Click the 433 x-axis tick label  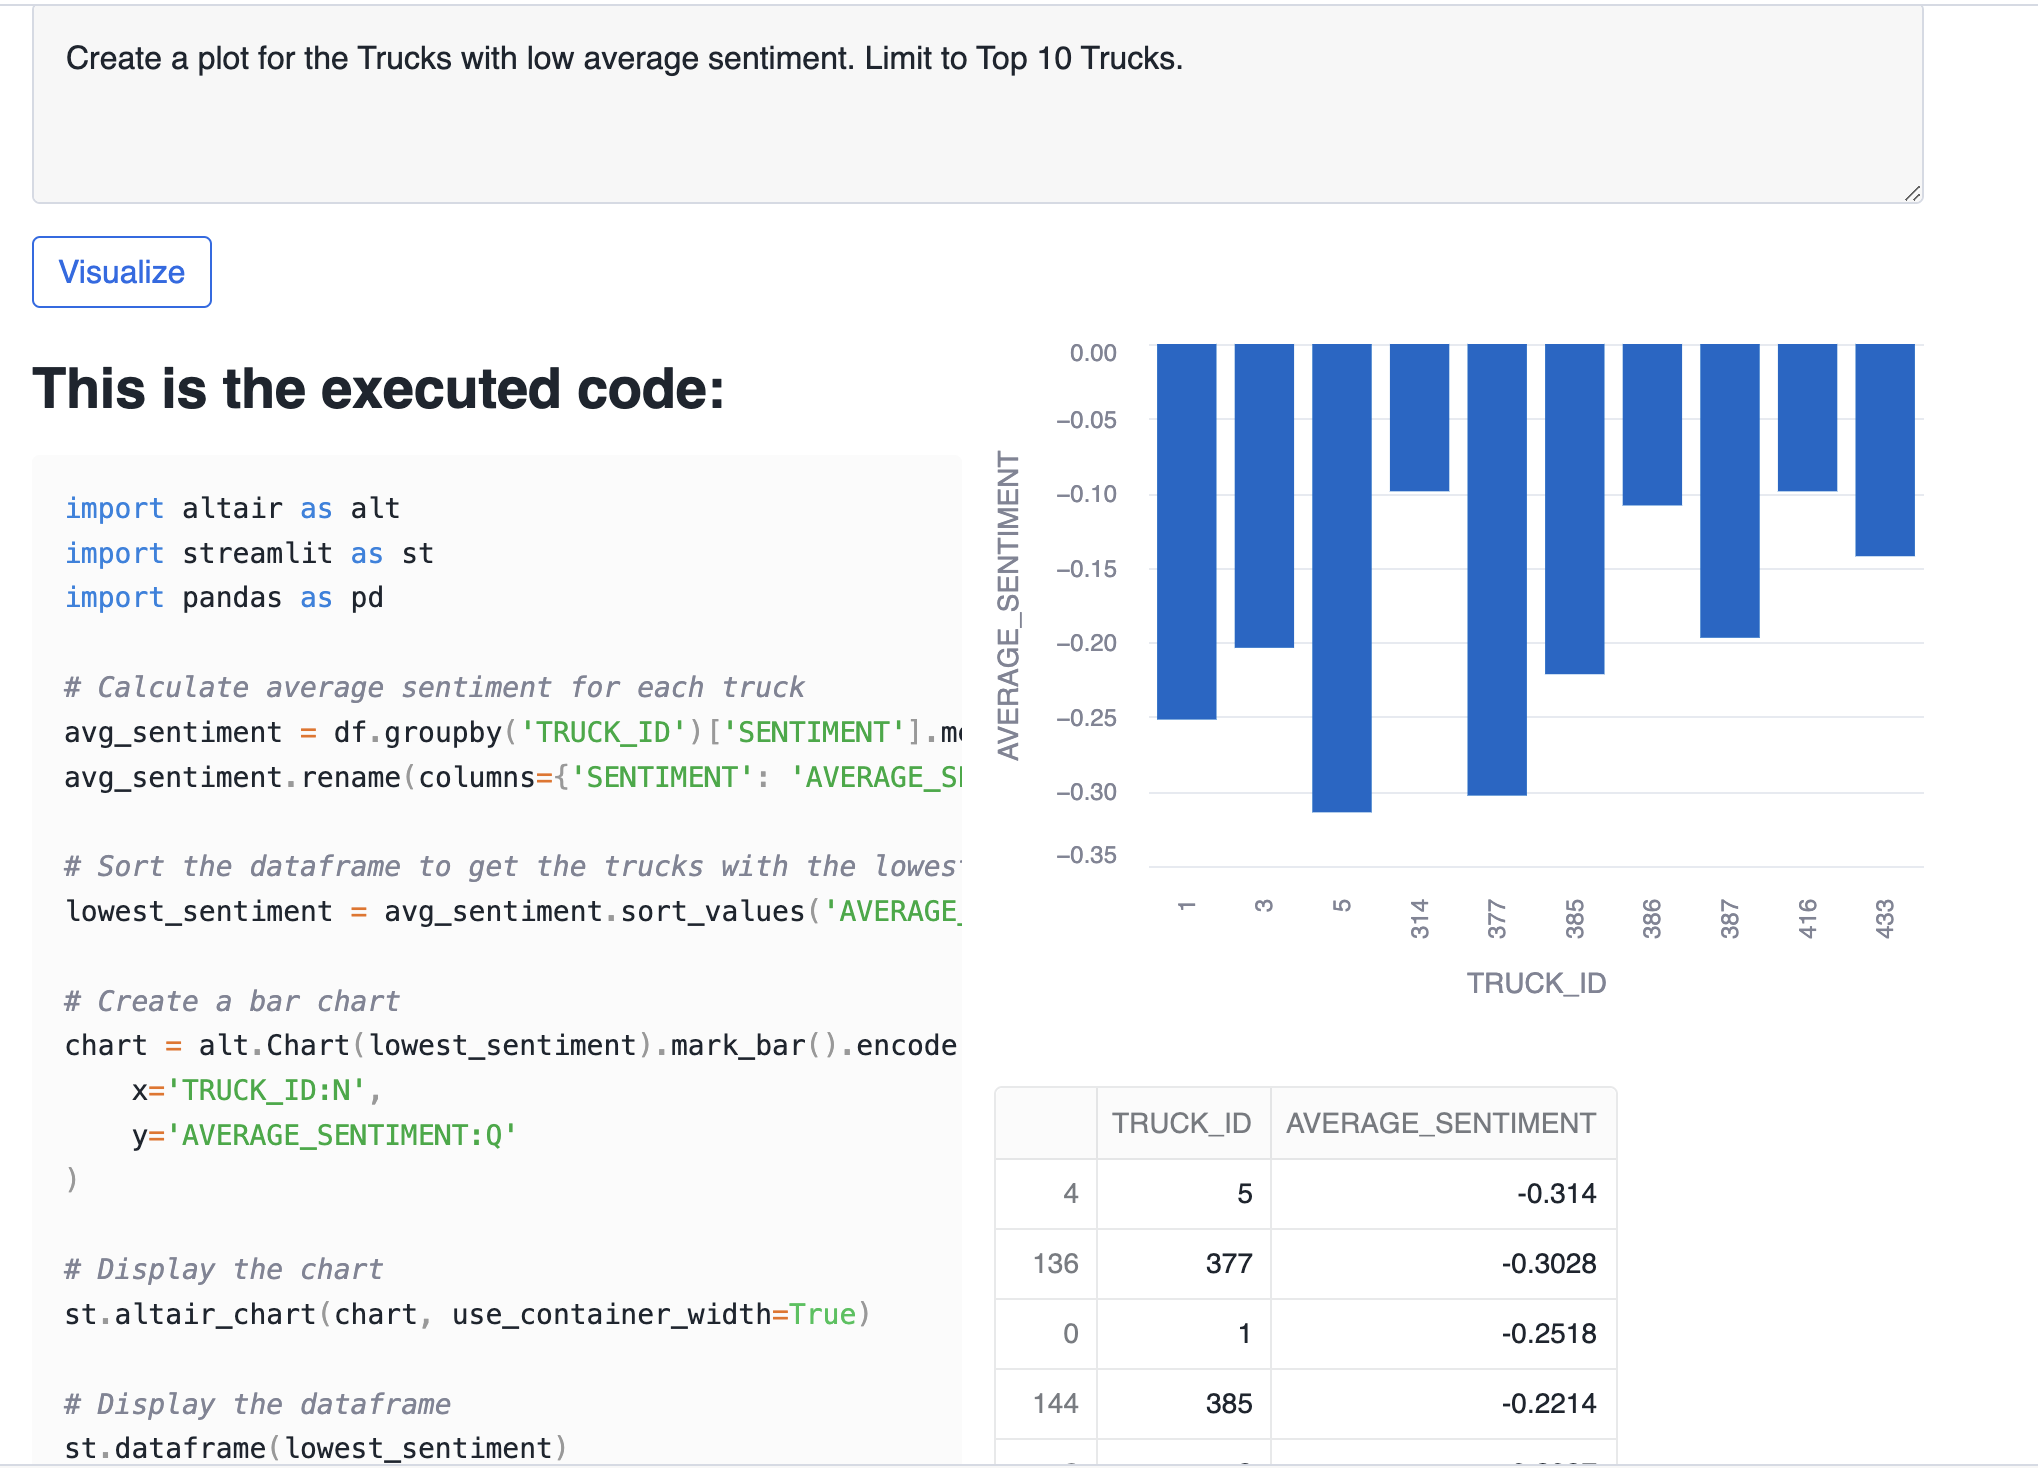[x=1885, y=919]
